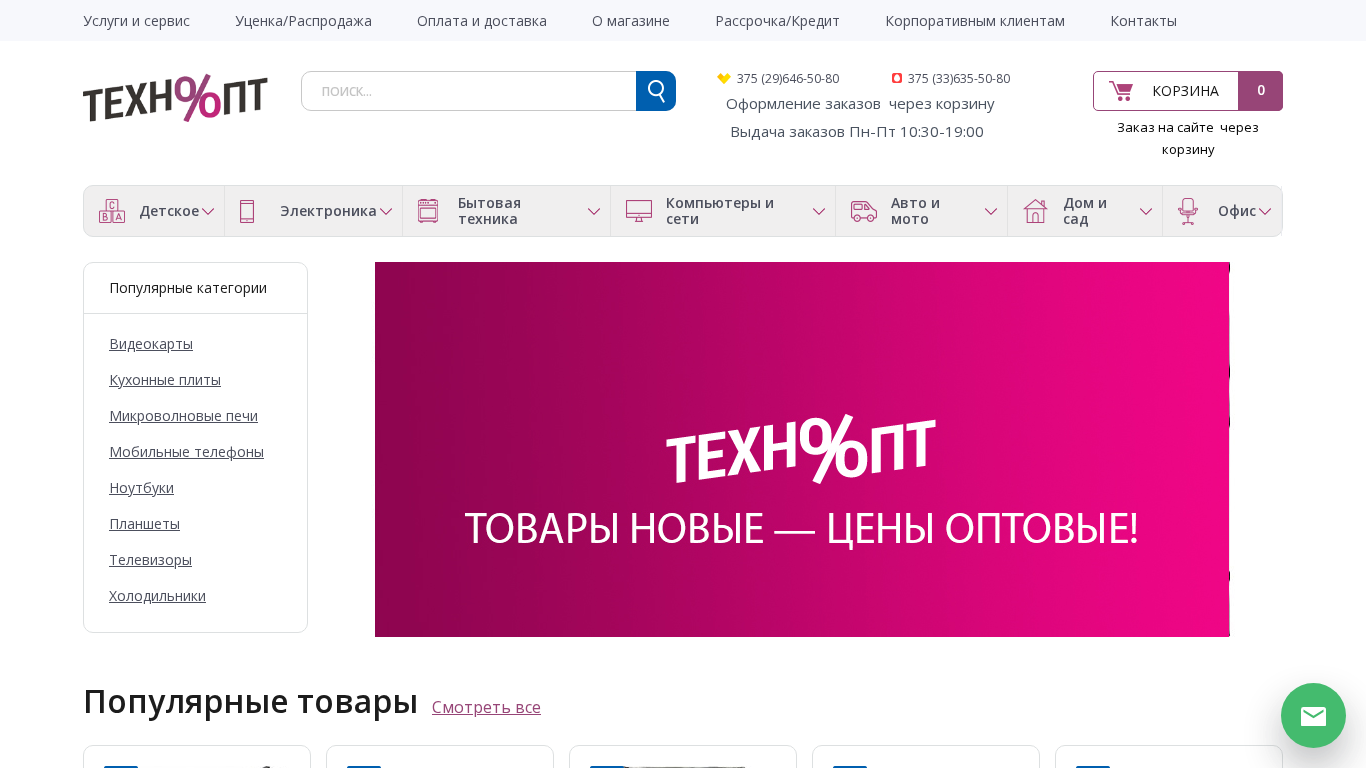Open Услуги и сервис menu item
This screenshot has width=1366, height=768.
[136, 20]
